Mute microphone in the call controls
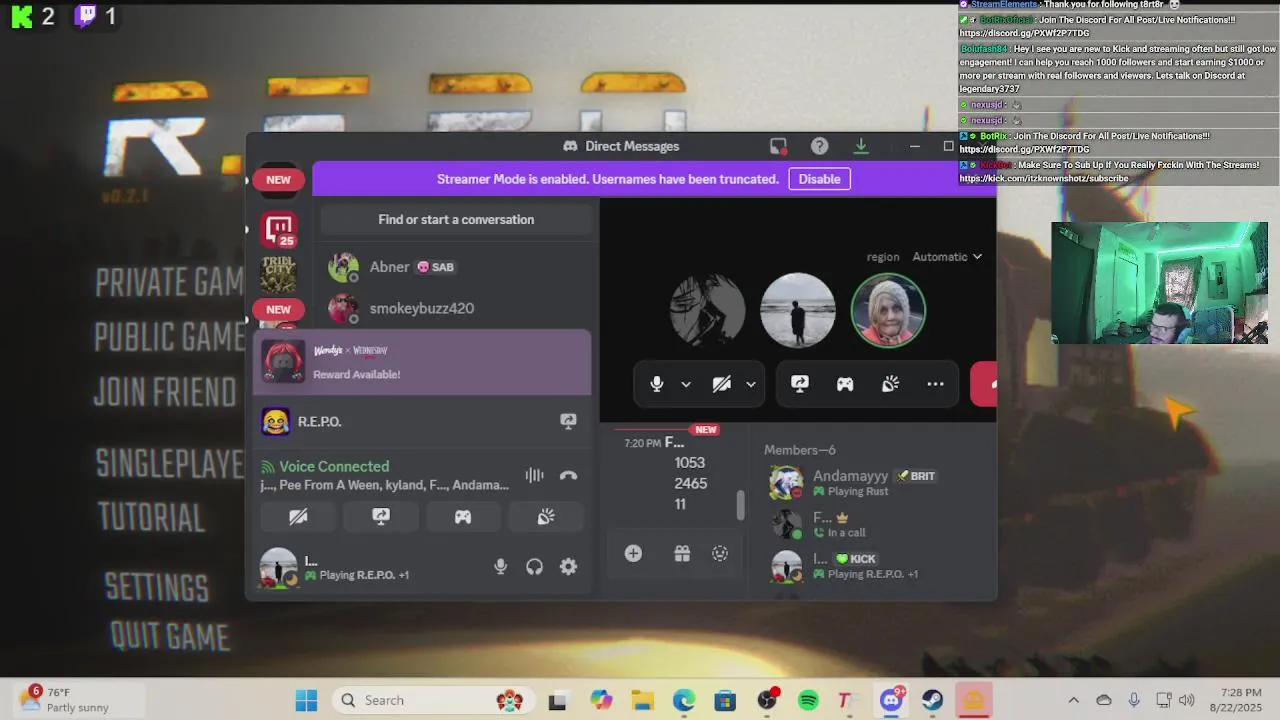Image resolution: width=1280 pixels, height=720 pixels. pos(657,384)
